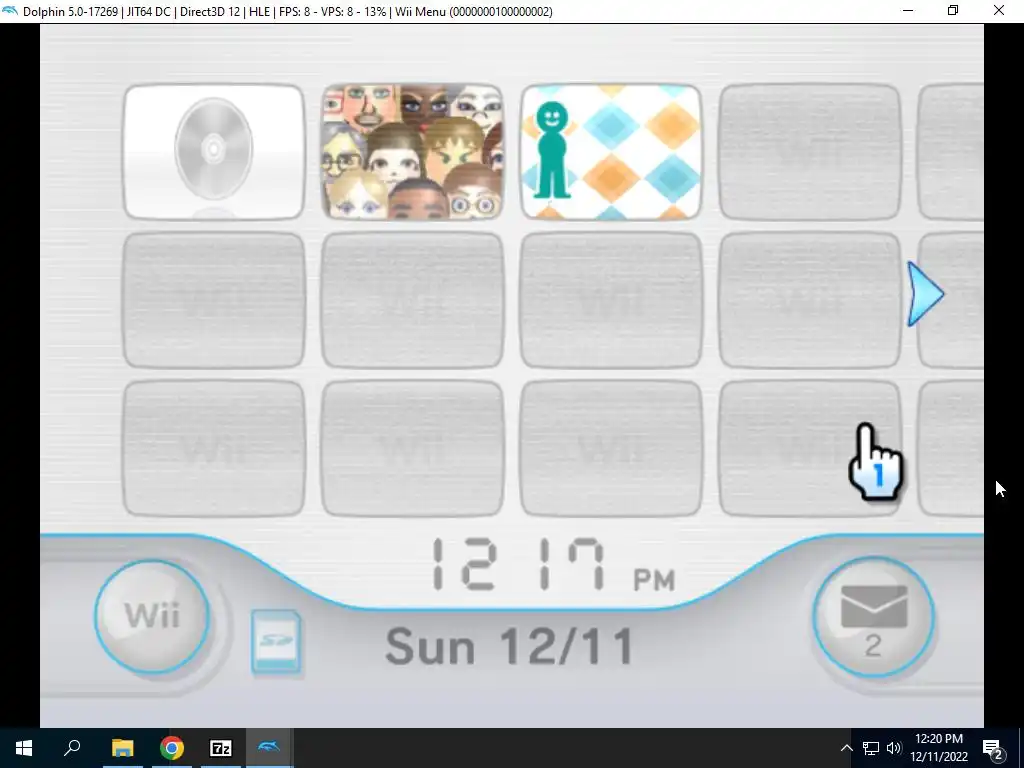The height and width of the screenshot is (768, 1024).
Task: Restore down the Dolphin window
Action: [953, 10]
